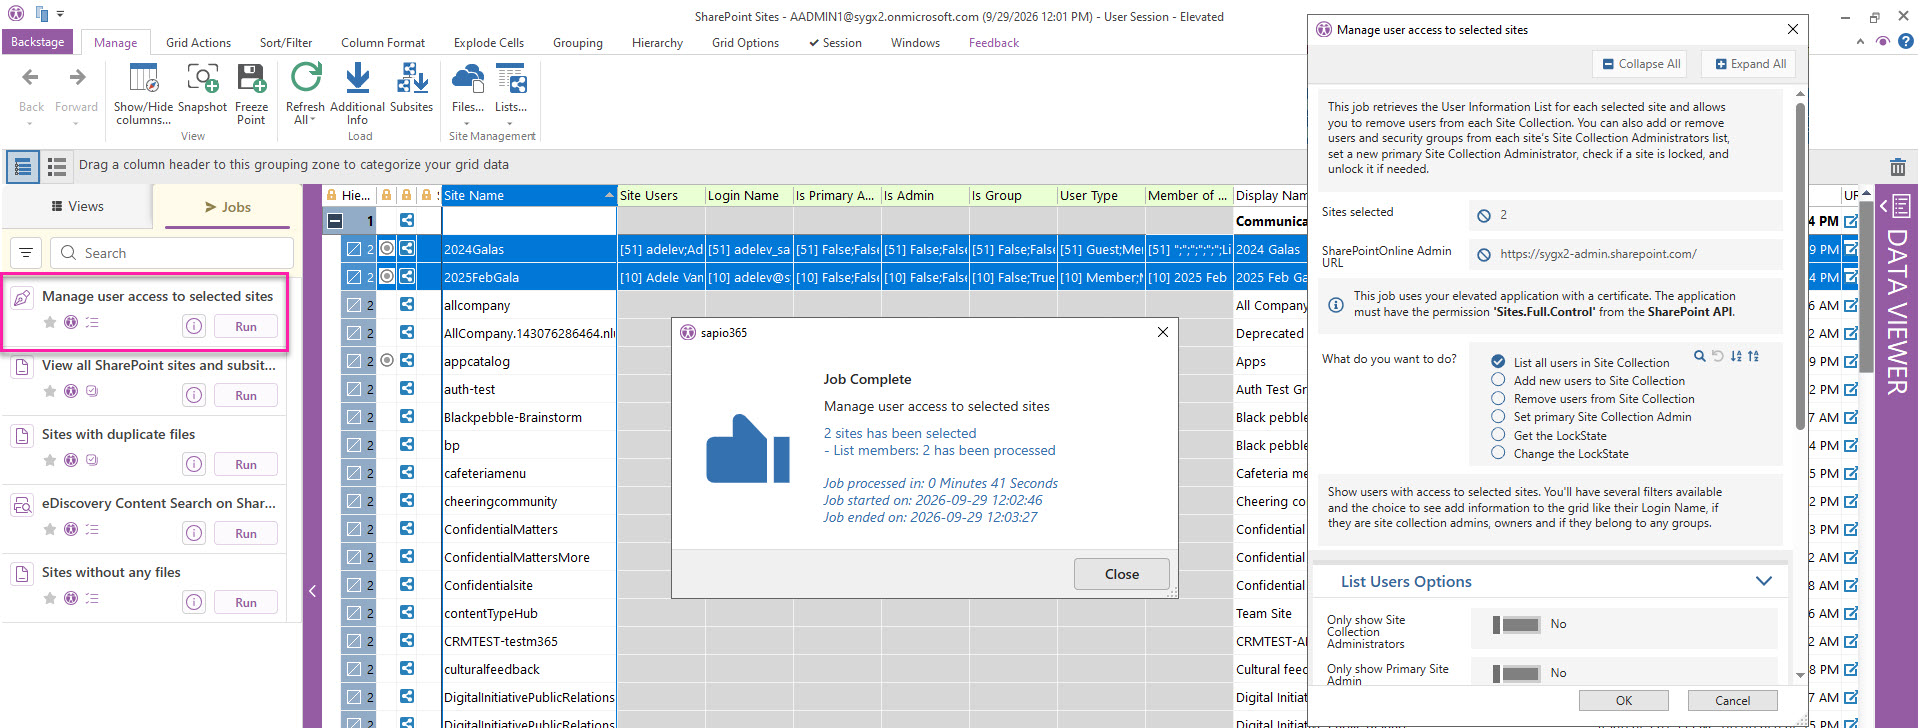Collapse the top hierarchy row in grid
This screenshot has width=1920, height=728.
tap(336, 221)
